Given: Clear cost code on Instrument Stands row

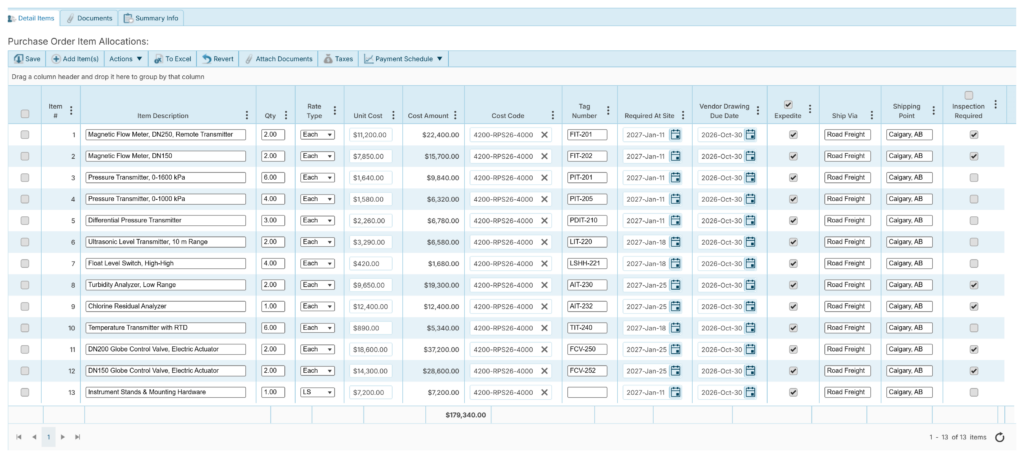Looking at the screenshot, I should (x=544, y=393).
